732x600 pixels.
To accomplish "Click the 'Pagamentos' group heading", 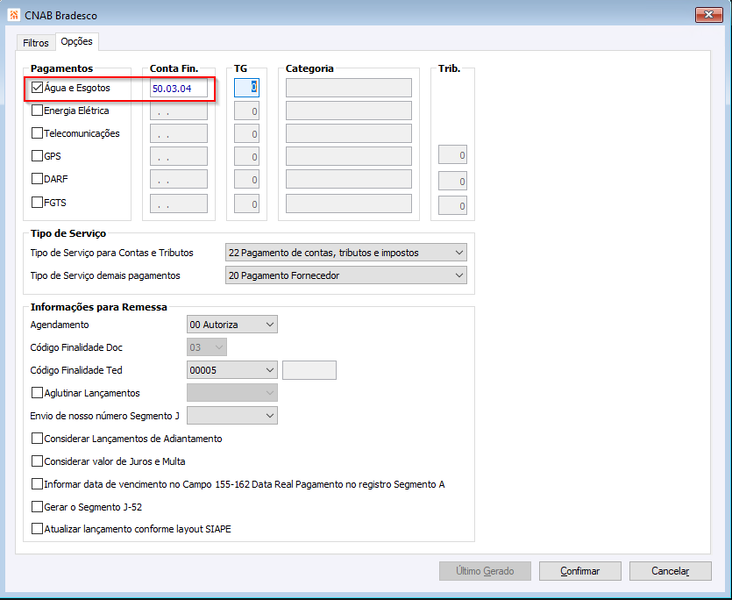I will (62, 68).
